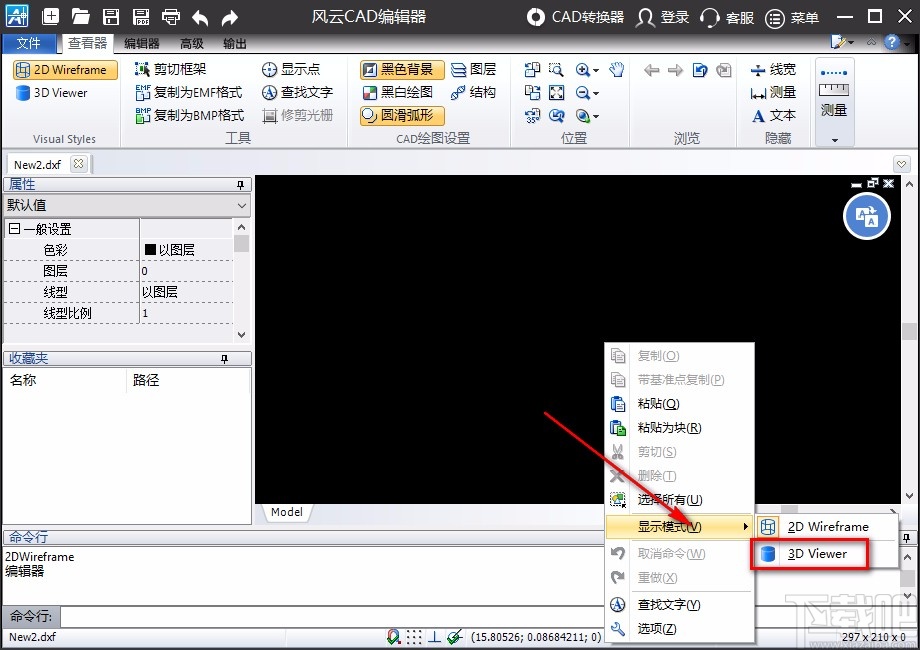Expand the zoom out dropdown arrow
Image resolution: width=920 pixels, height=650 pixels.
click(596, 93)
